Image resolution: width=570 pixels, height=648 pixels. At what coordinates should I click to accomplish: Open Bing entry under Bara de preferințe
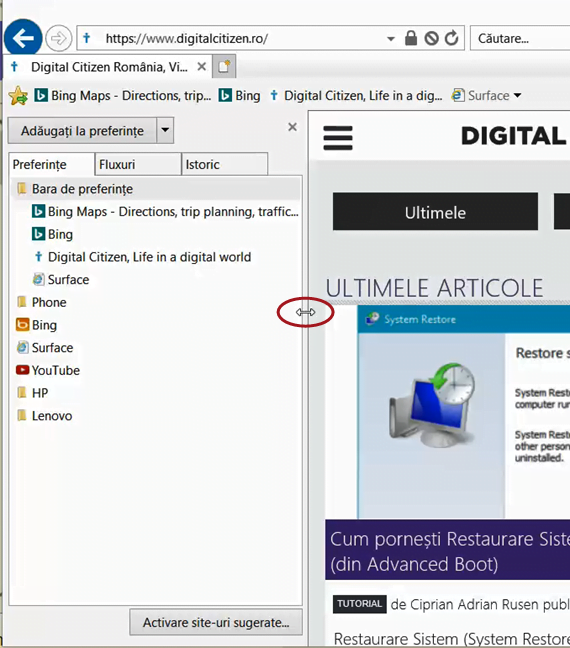pyautogui.click(x=52, y=234)
